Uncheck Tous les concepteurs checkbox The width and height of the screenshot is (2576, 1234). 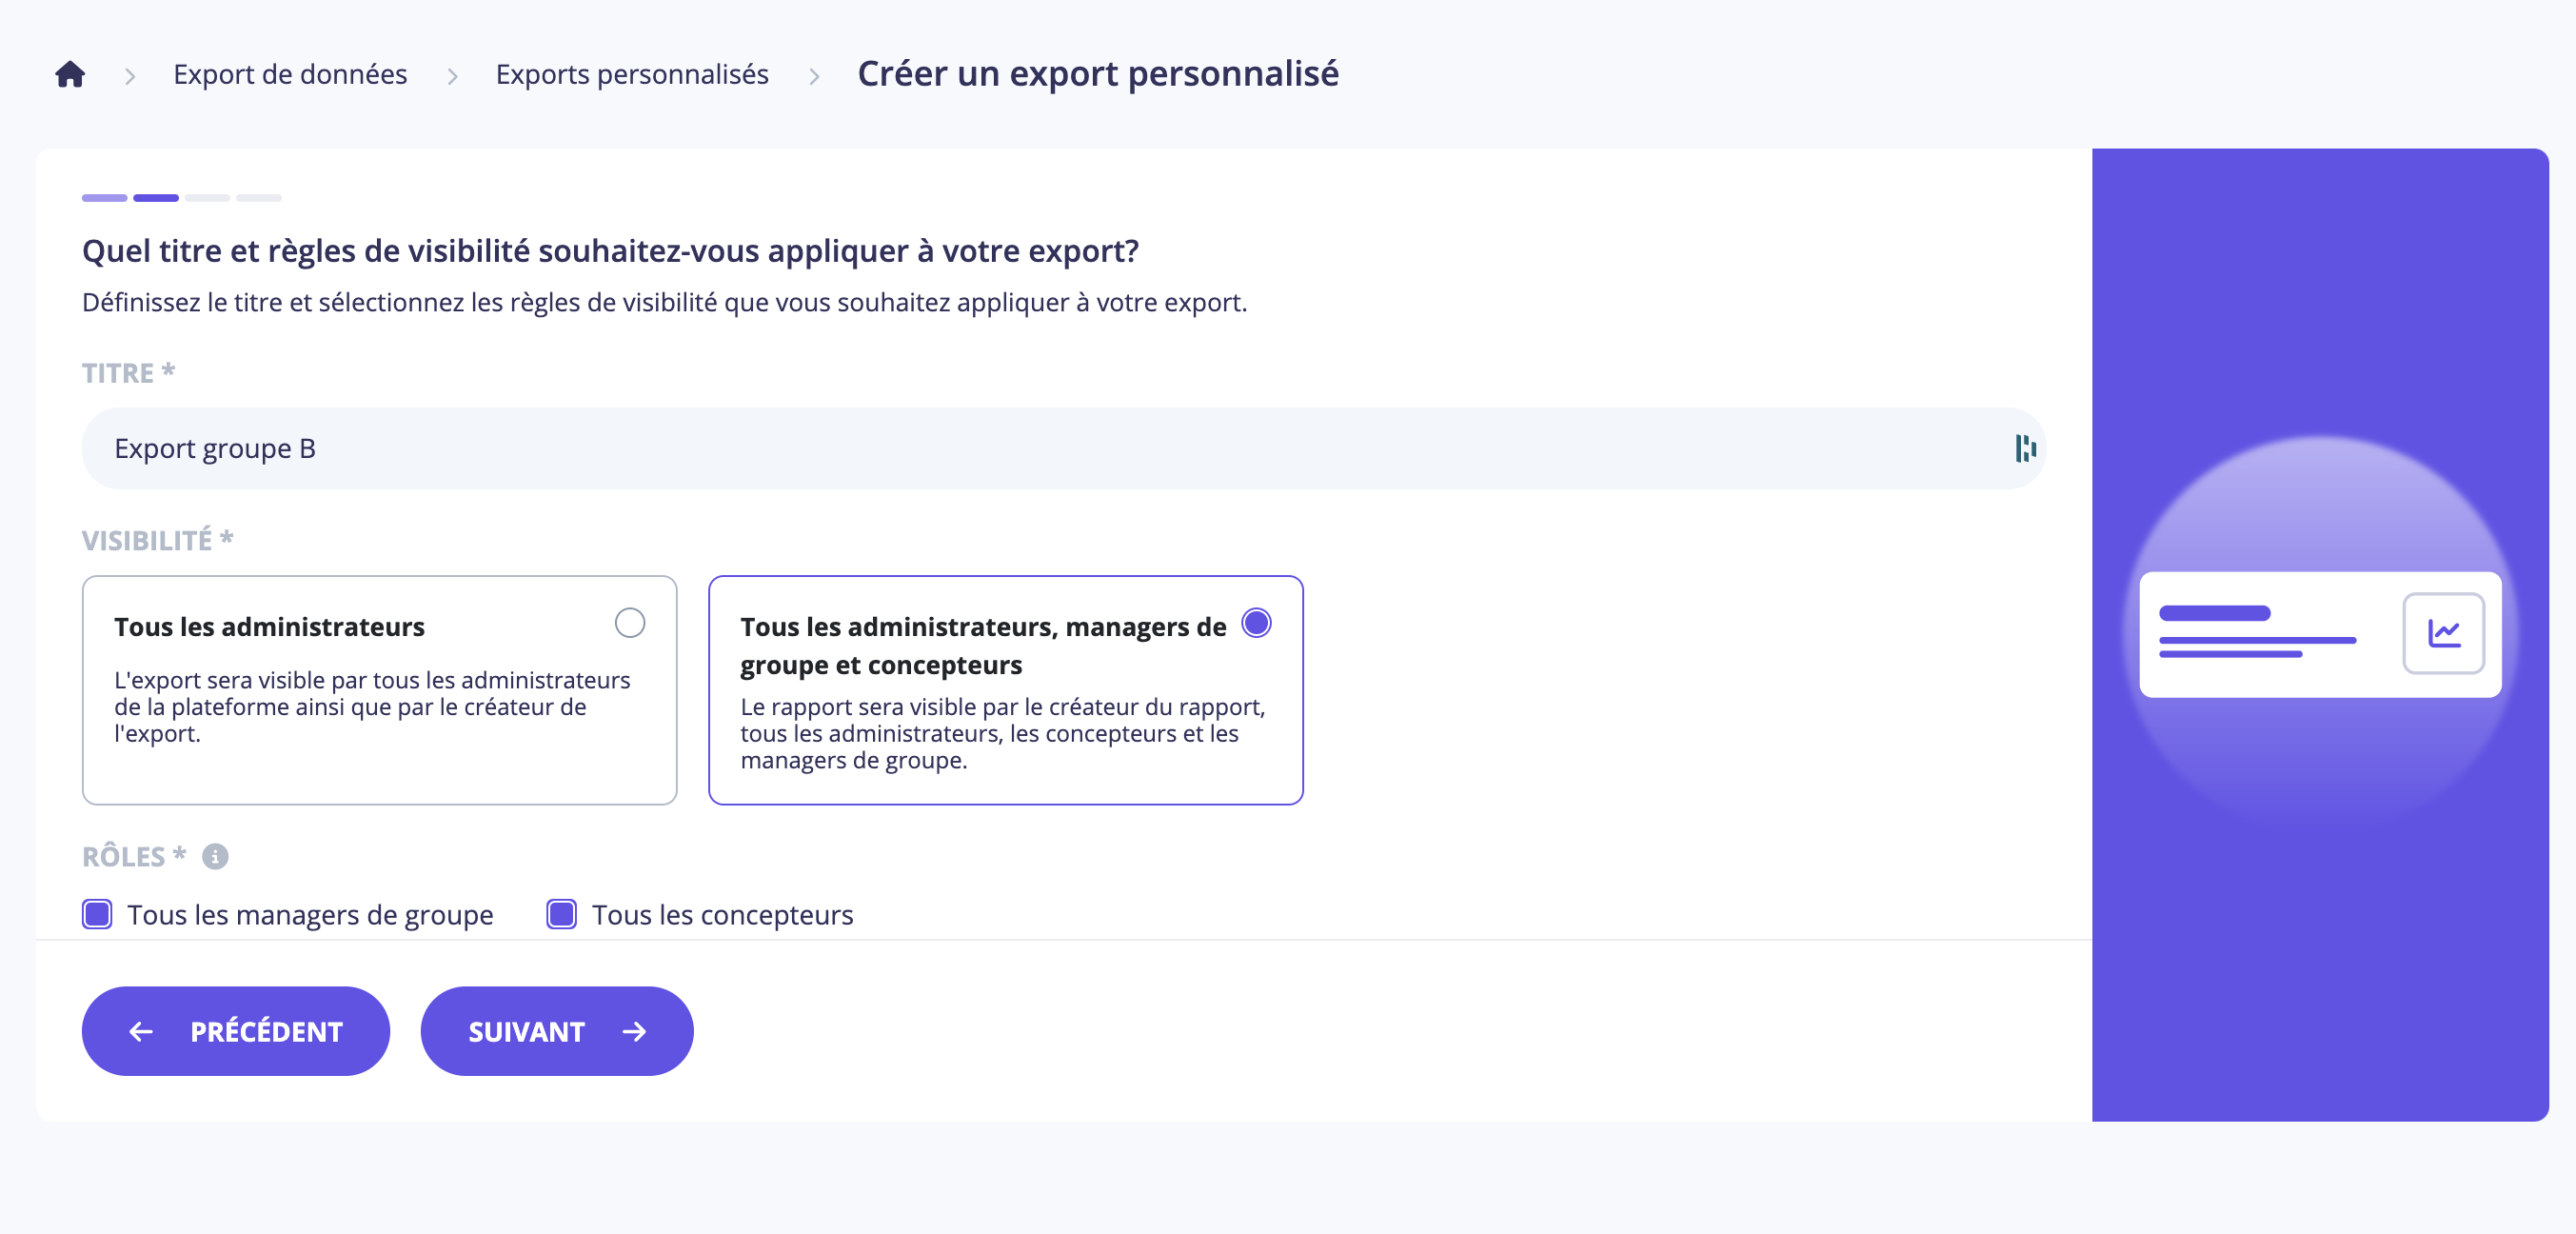pyautogui.click(x=562, y=915)
